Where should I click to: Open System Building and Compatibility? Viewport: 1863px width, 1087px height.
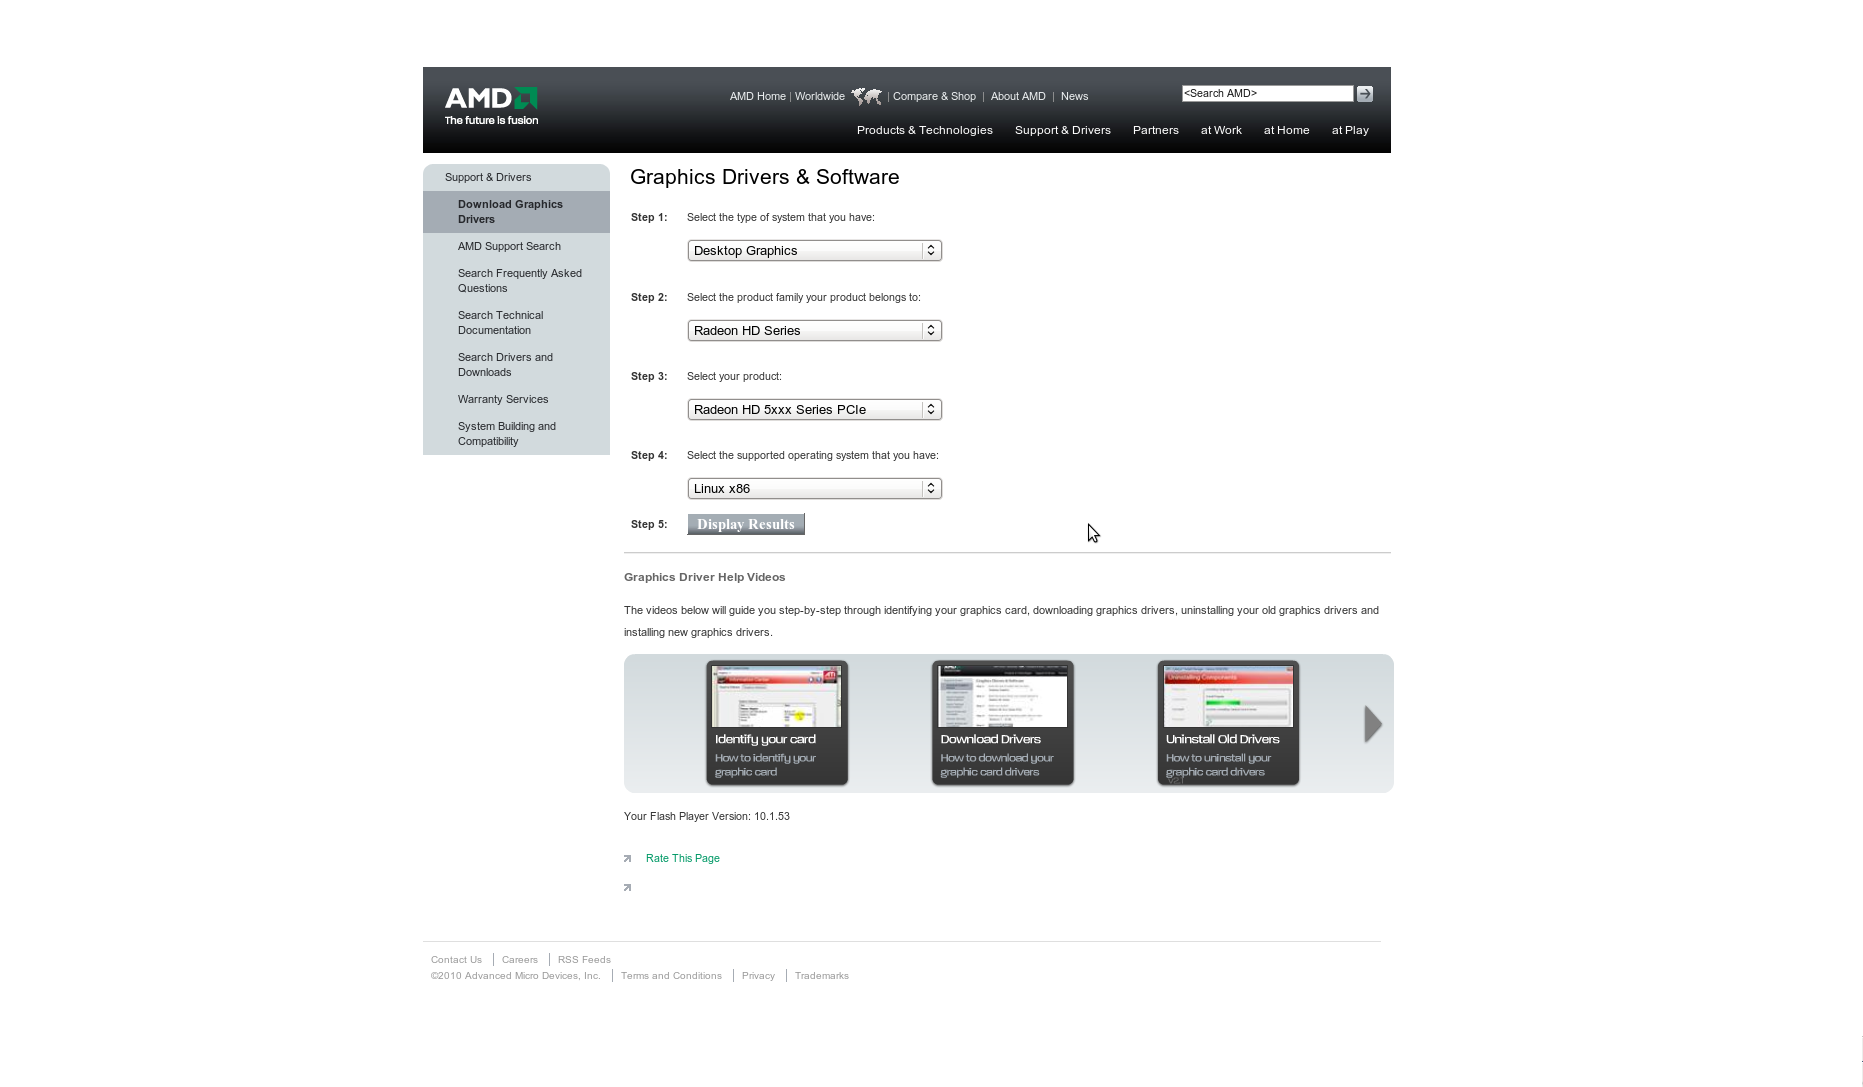coord(506,433)
